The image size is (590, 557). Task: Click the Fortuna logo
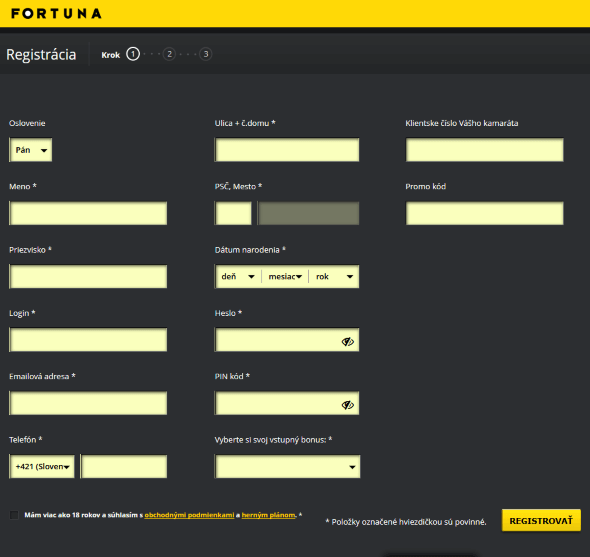tap(56, 14)
